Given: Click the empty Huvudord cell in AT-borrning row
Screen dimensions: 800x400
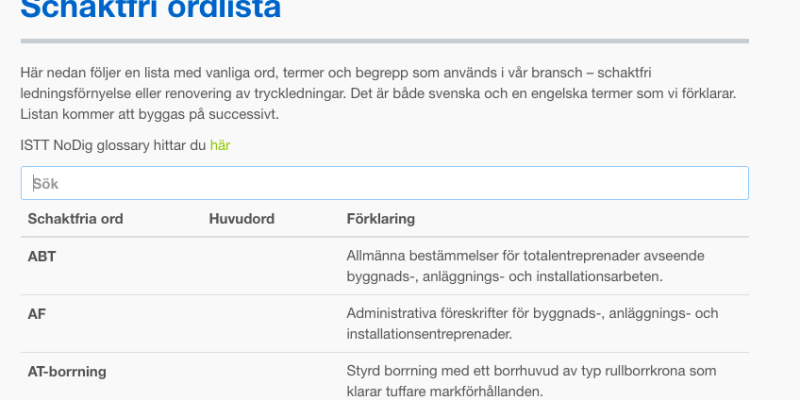Looking at the screenshot, I should tap(271, 377).
